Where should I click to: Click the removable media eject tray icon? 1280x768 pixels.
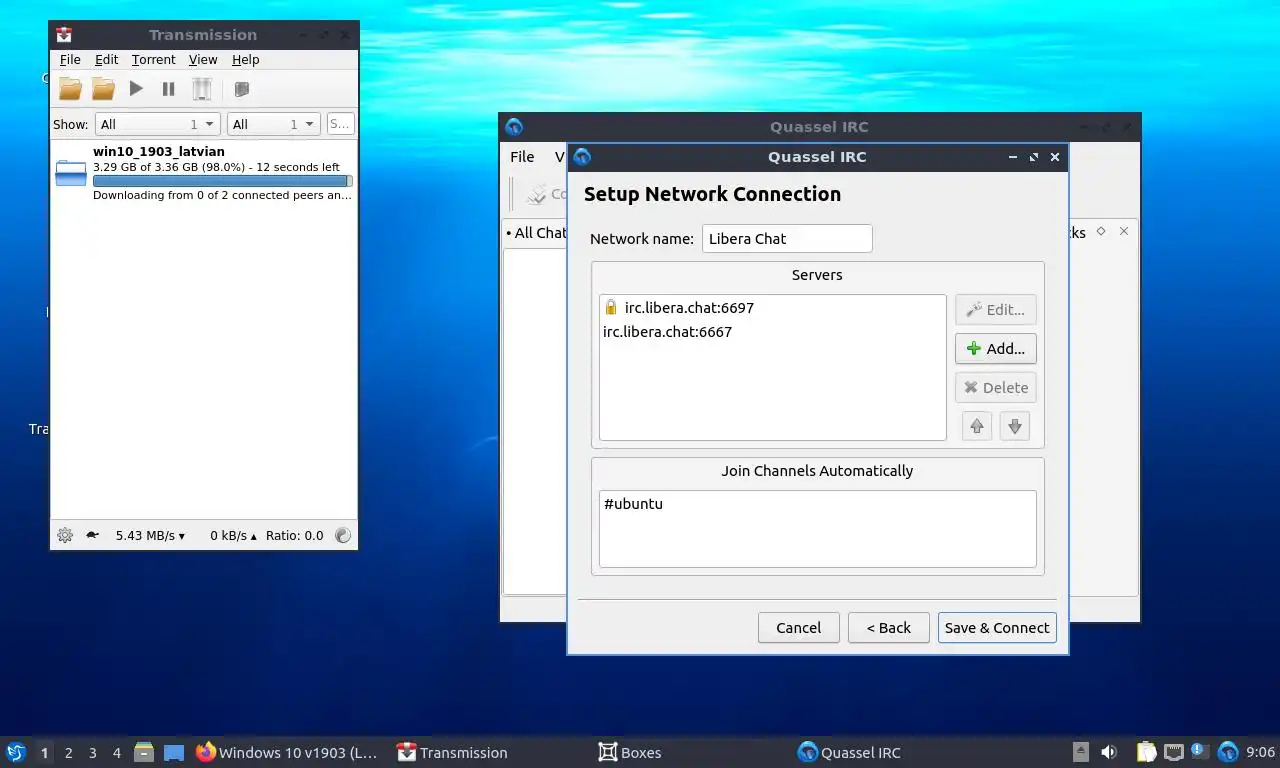pyautogui.click(x=1081, y=752)
